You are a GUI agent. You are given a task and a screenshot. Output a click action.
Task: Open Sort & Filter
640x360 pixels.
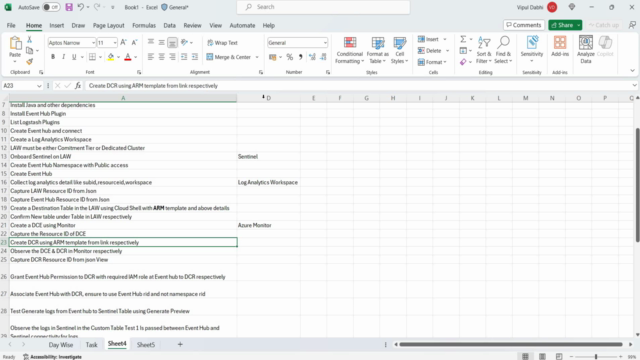pyautogui.click(x=484, y=50)
